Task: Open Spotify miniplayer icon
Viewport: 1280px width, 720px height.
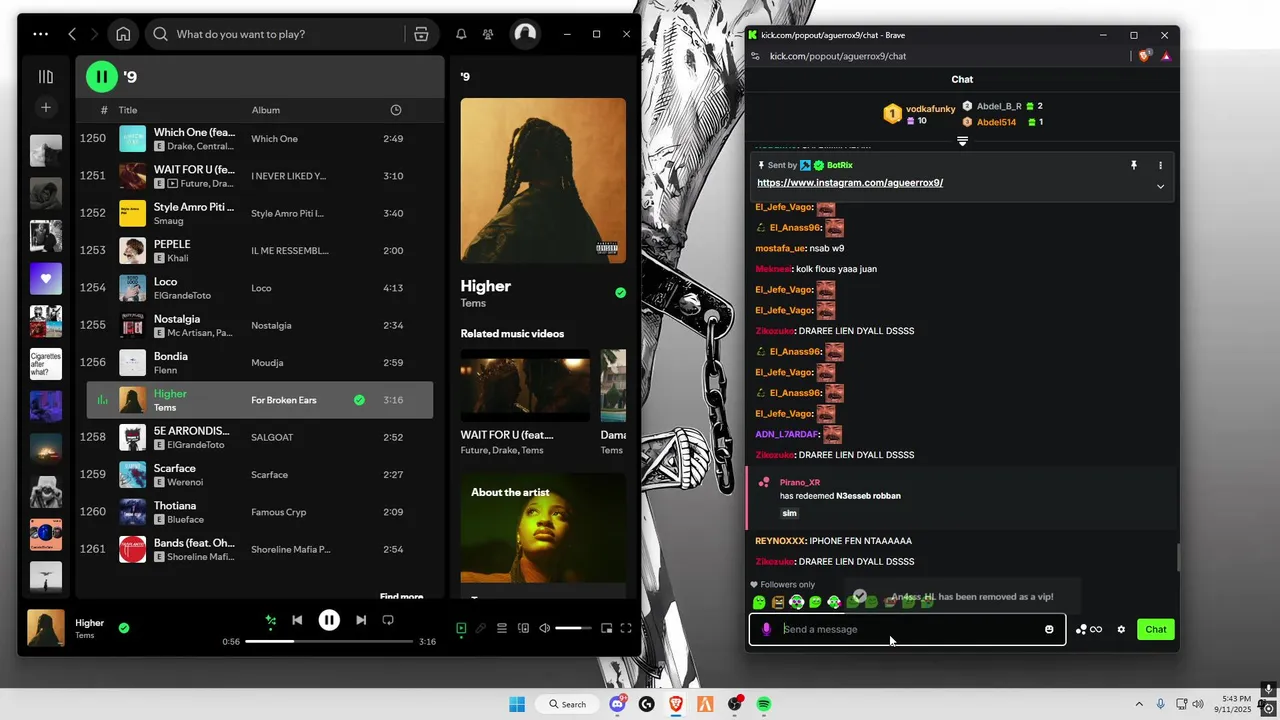Action: (x=606, y=628)
